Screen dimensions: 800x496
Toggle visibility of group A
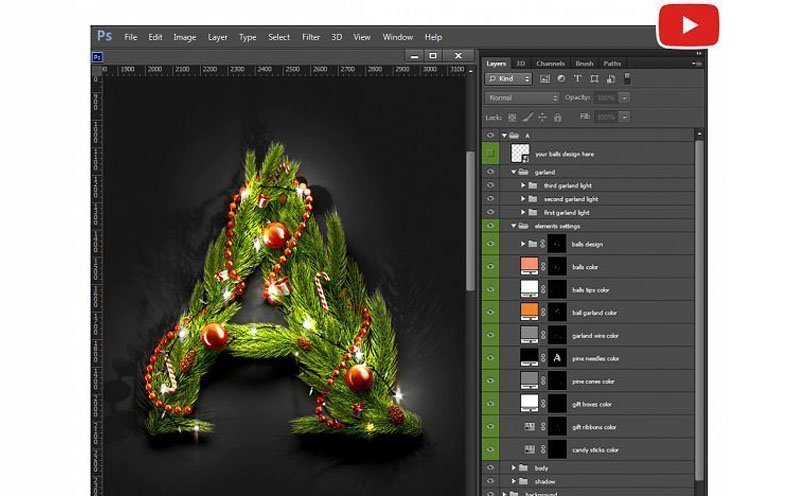491,135
